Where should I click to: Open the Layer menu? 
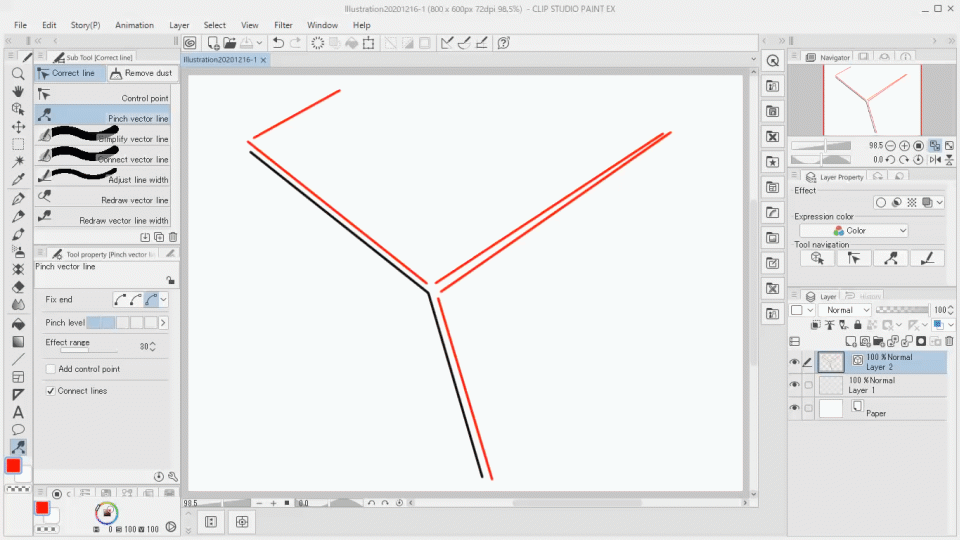(179, 25)
